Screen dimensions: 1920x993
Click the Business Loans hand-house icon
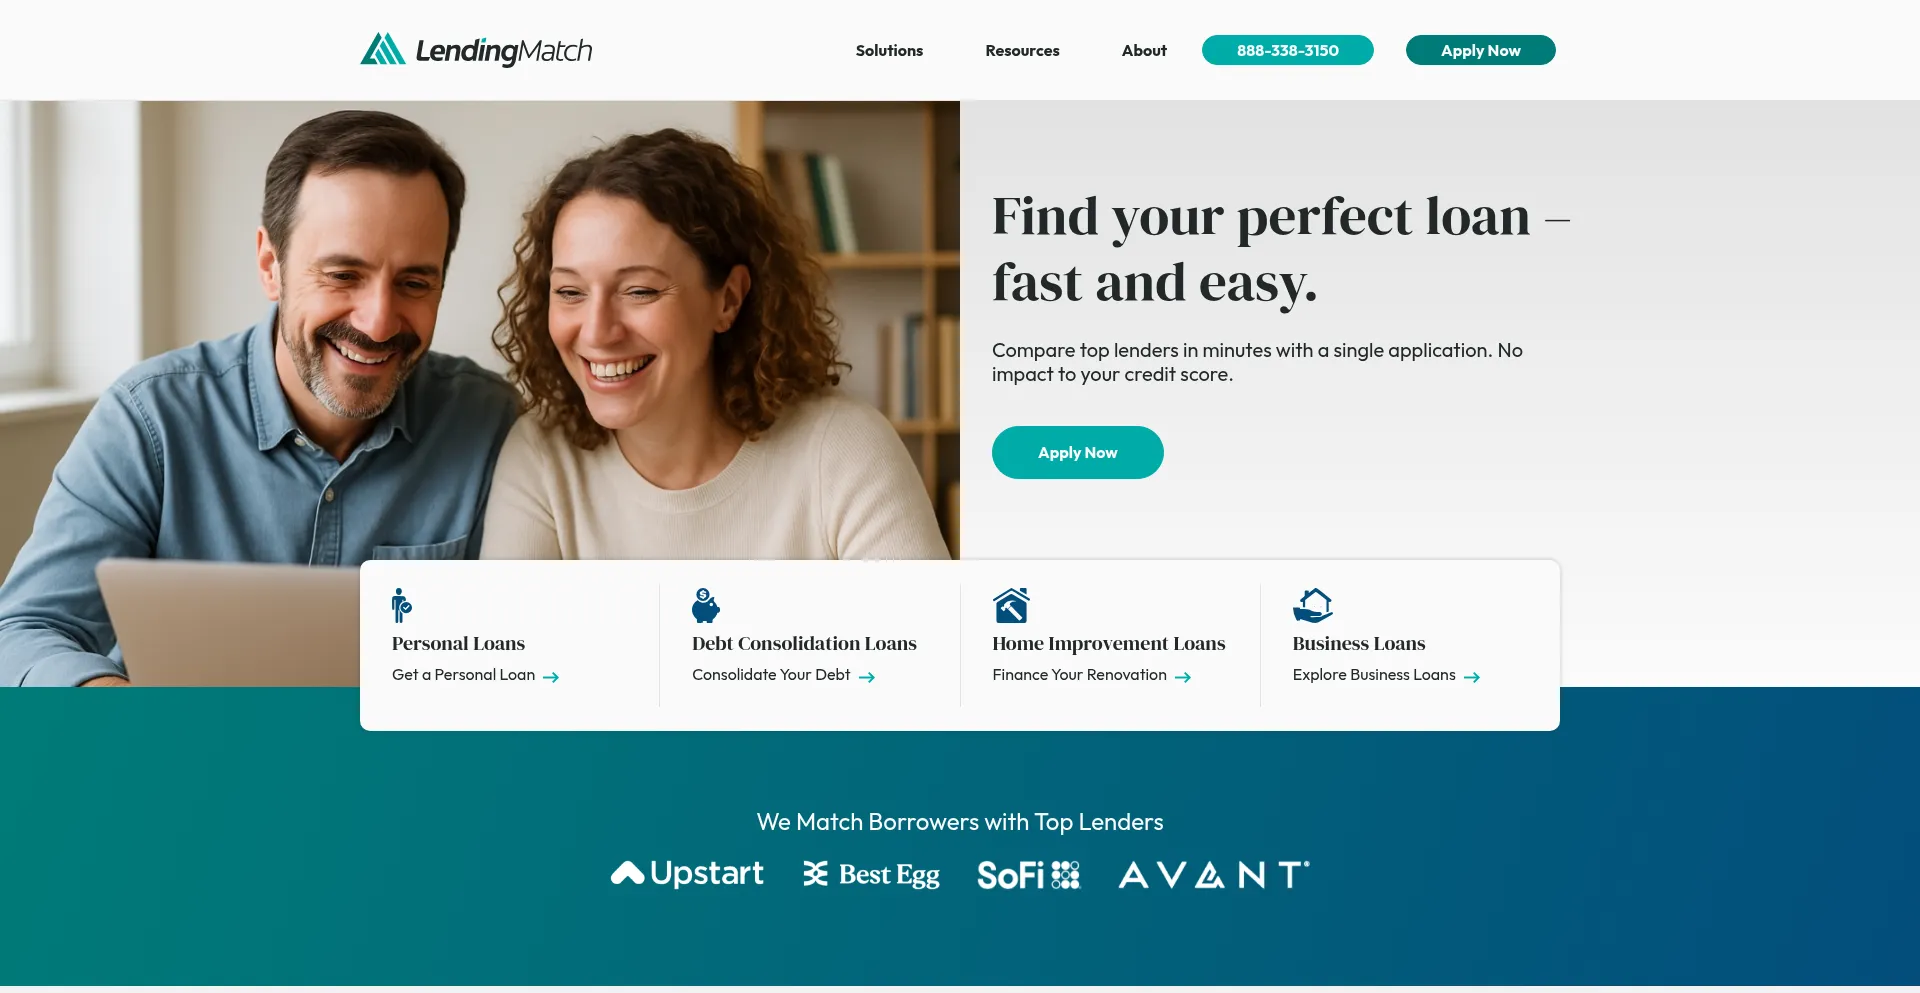1313,605
